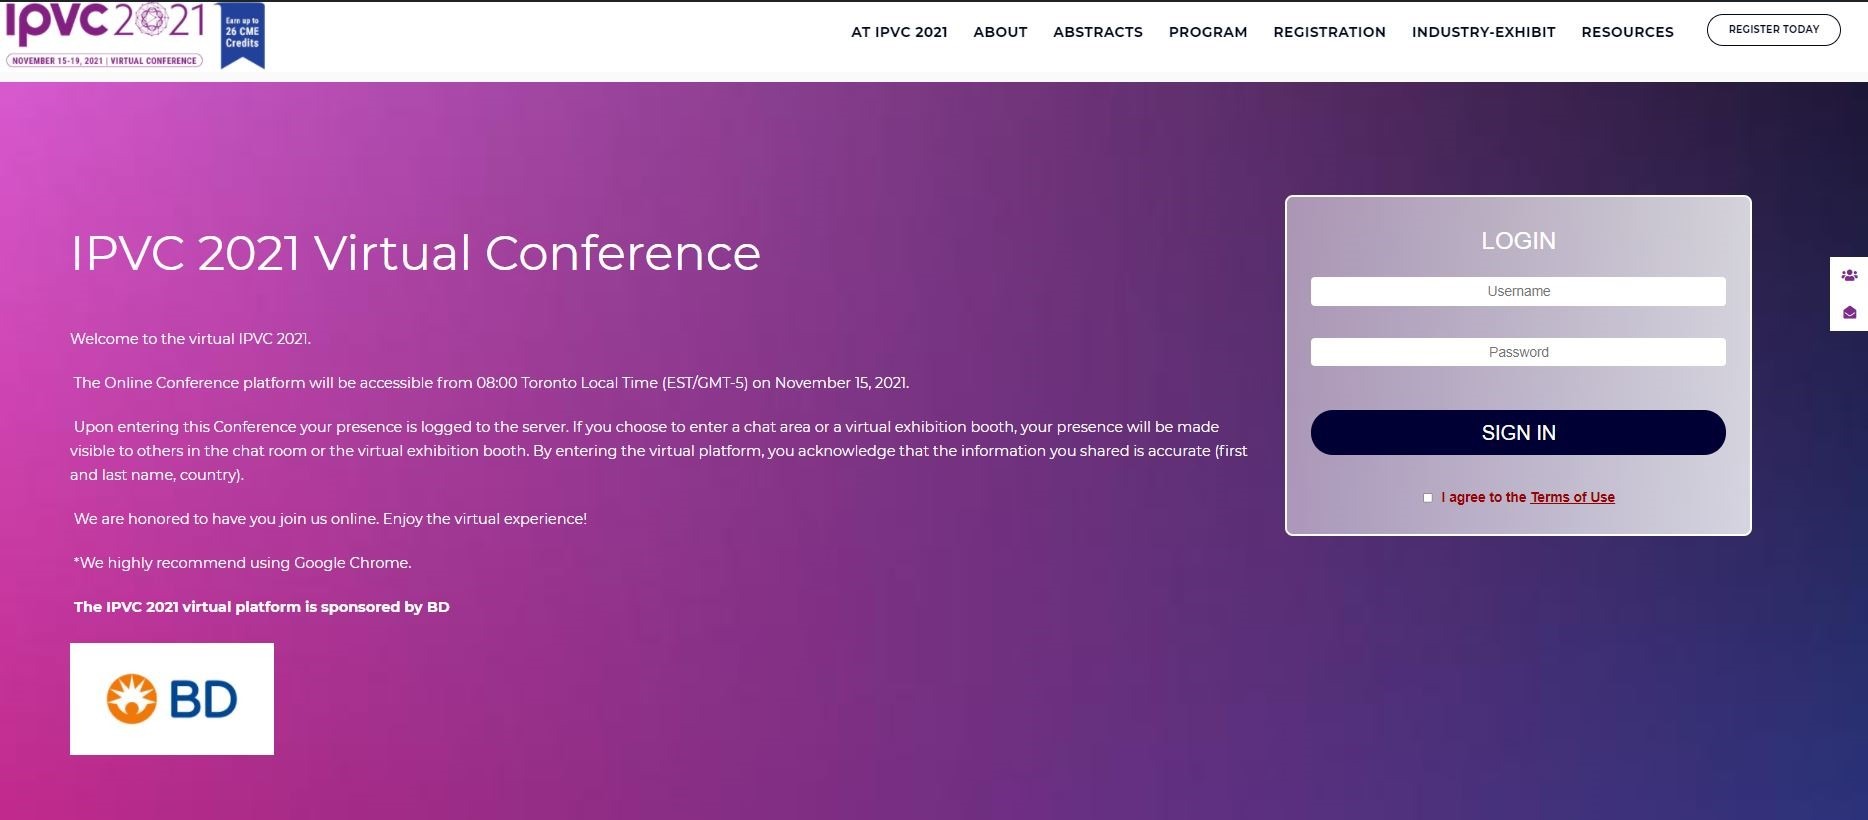The height and width of the screenshot is (820, 1868).
Task: Click the 26 CME Credits ribbon badge
Action: 242,36
